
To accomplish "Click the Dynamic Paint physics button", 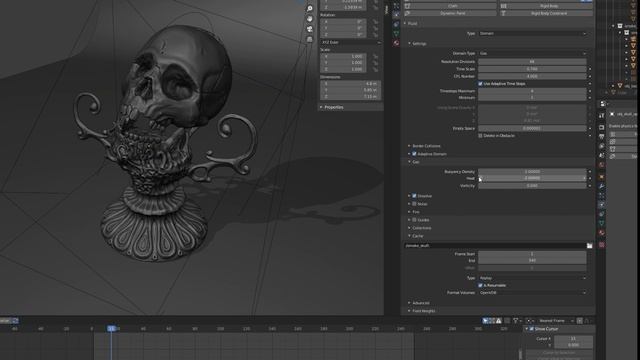I will (451, 13).
